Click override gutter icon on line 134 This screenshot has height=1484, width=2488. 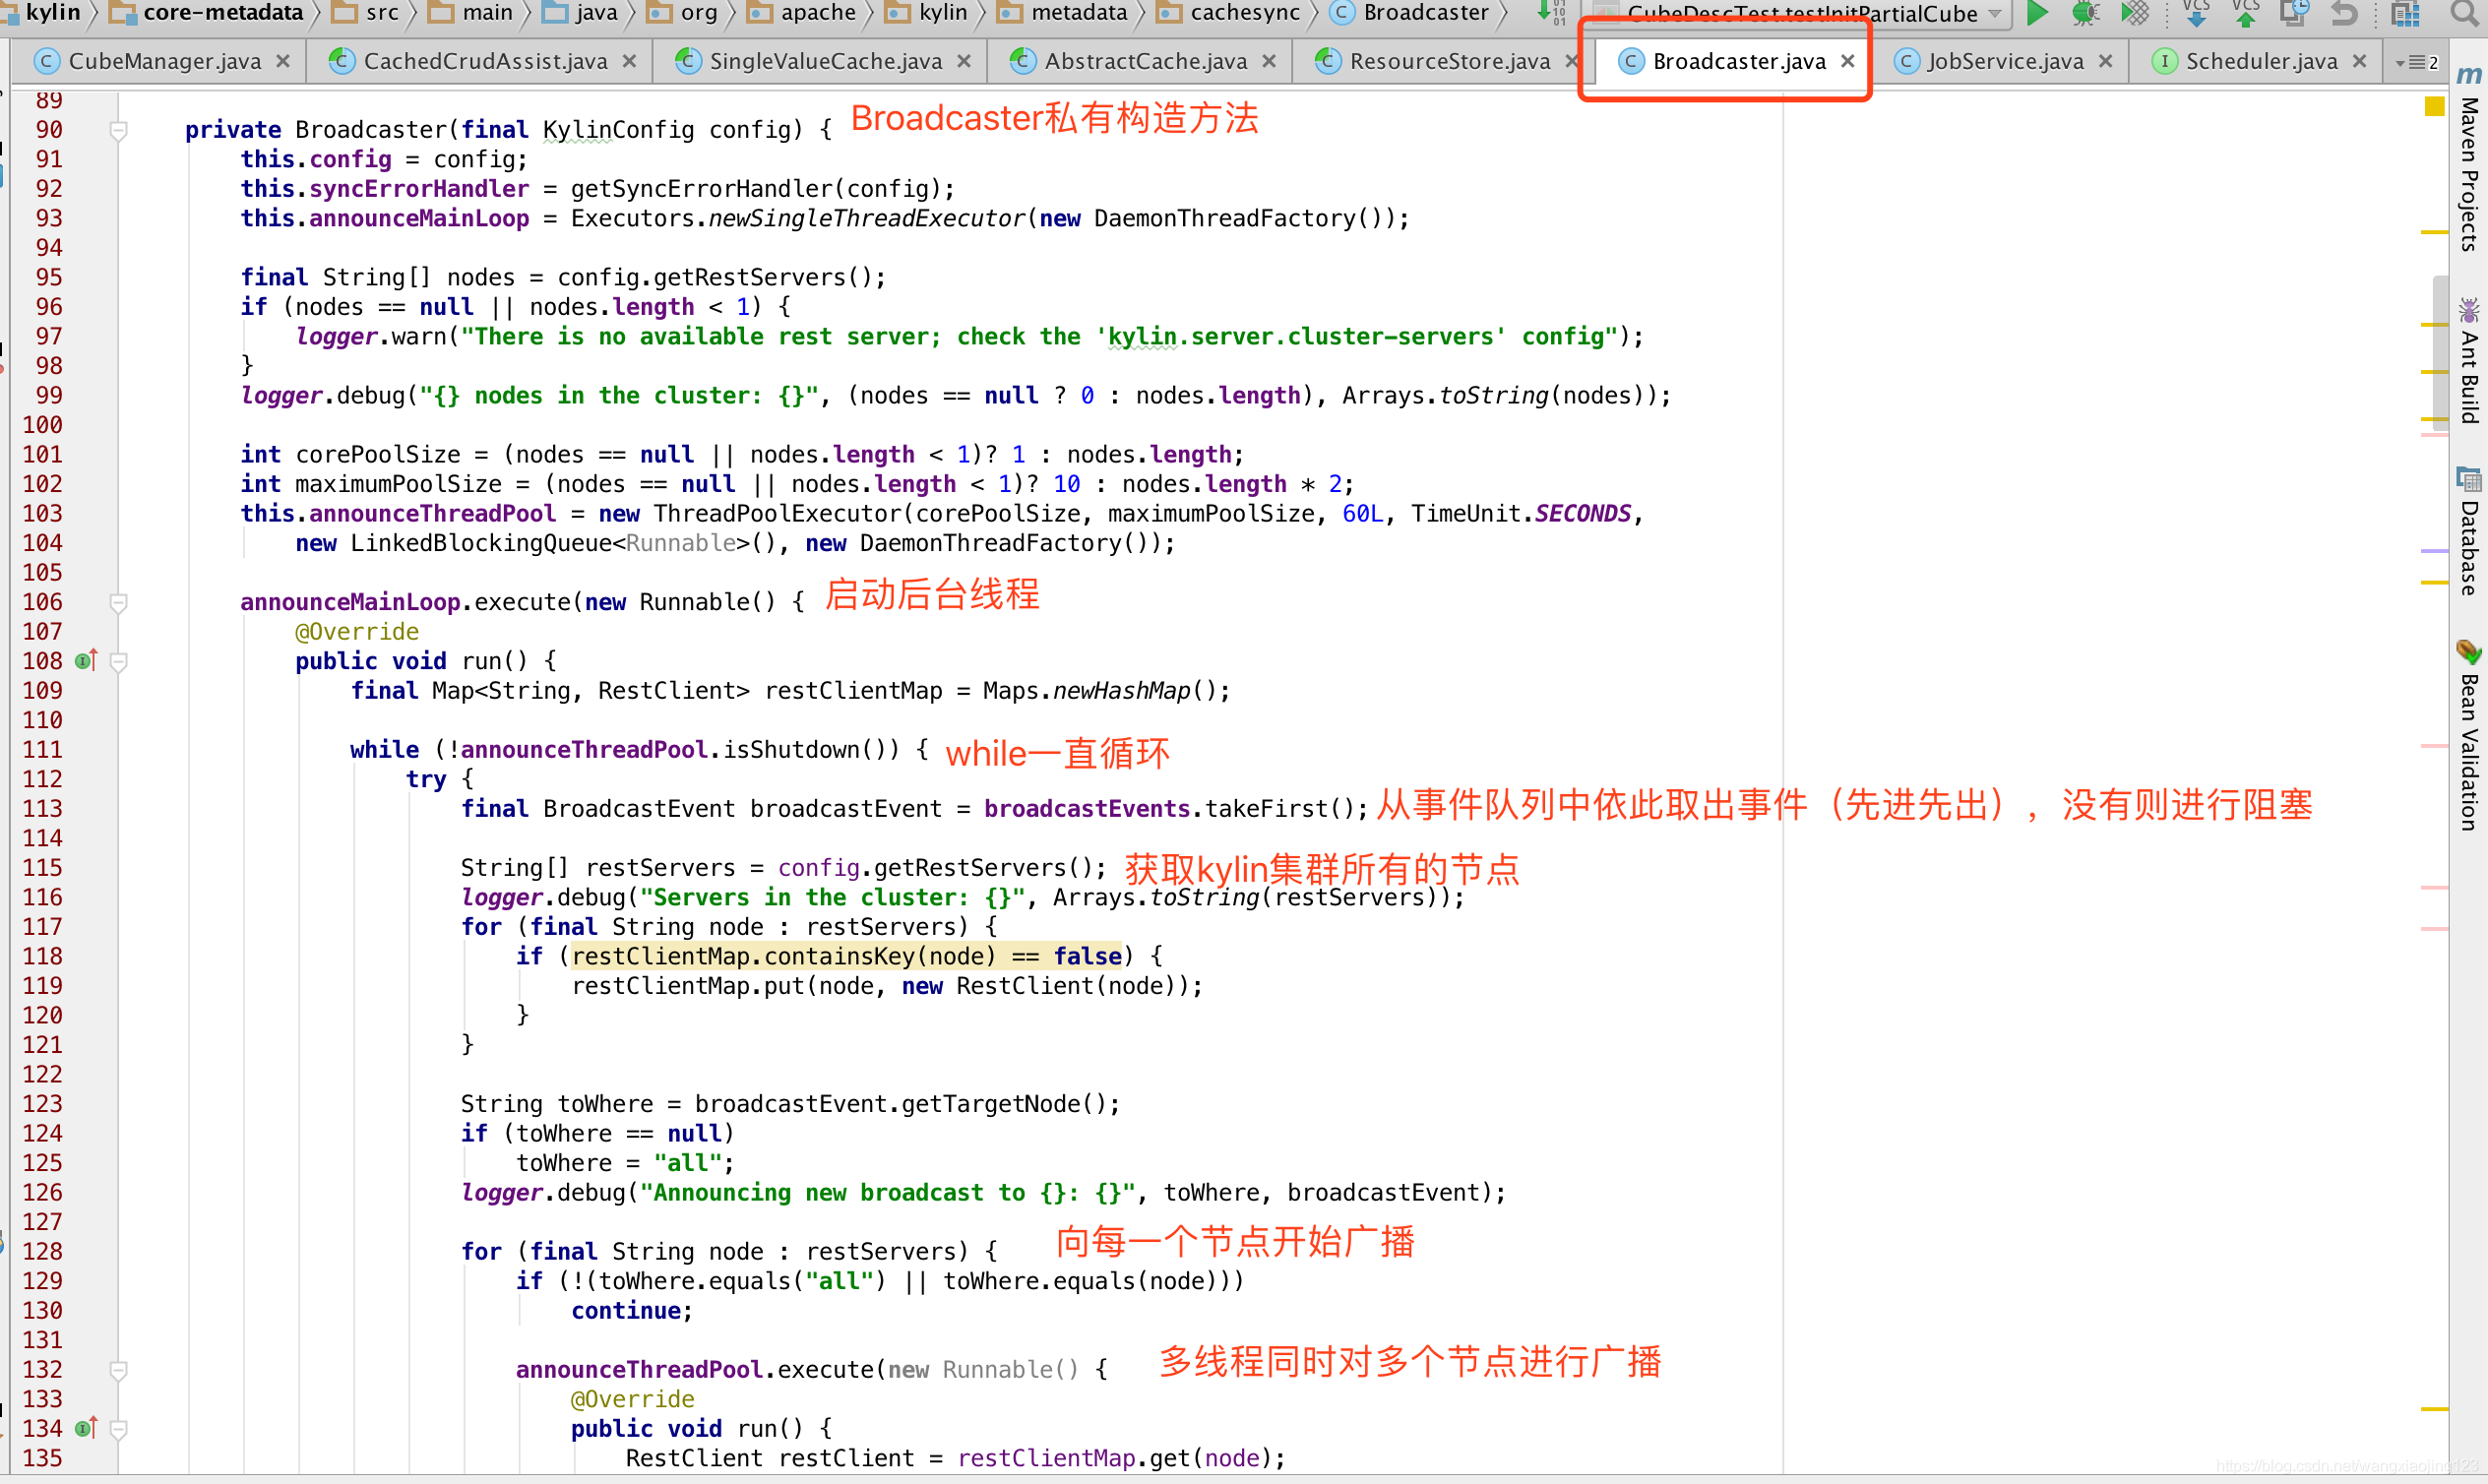pos(86,1428)
